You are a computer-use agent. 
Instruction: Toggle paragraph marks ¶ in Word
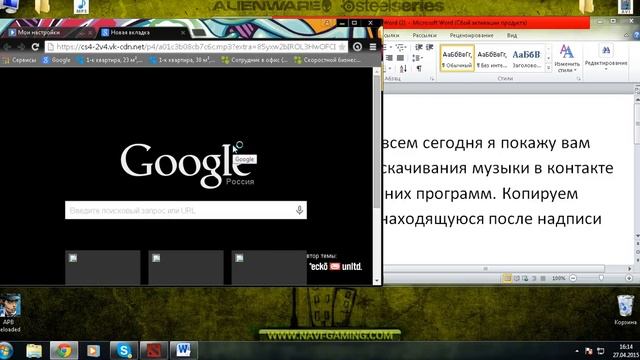(419, 69)
